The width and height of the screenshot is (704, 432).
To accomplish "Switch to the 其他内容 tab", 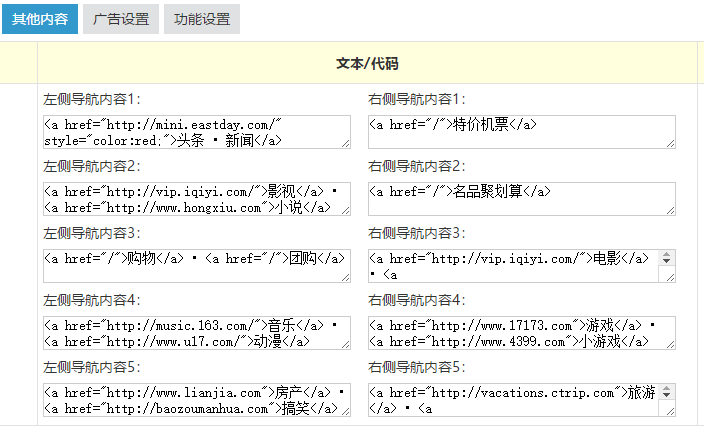I will (40, 19).
